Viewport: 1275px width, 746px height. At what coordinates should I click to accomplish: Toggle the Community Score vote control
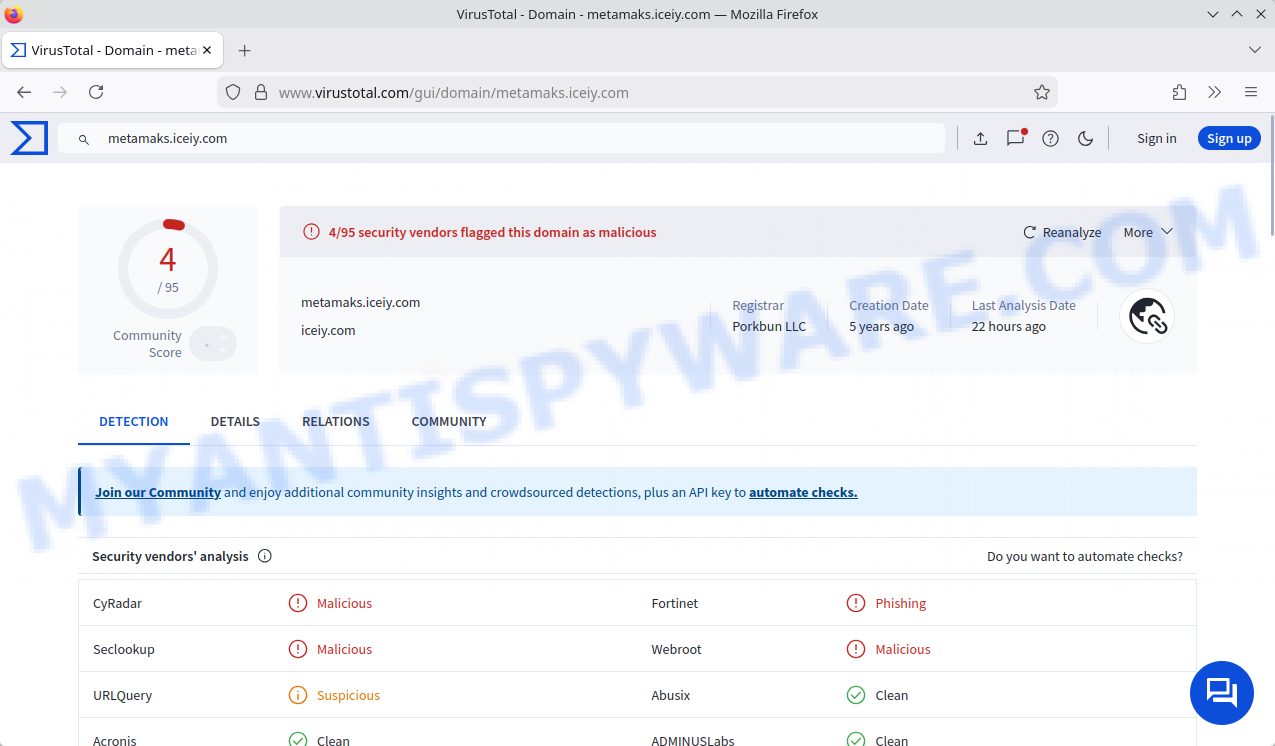tap(213, 344)
